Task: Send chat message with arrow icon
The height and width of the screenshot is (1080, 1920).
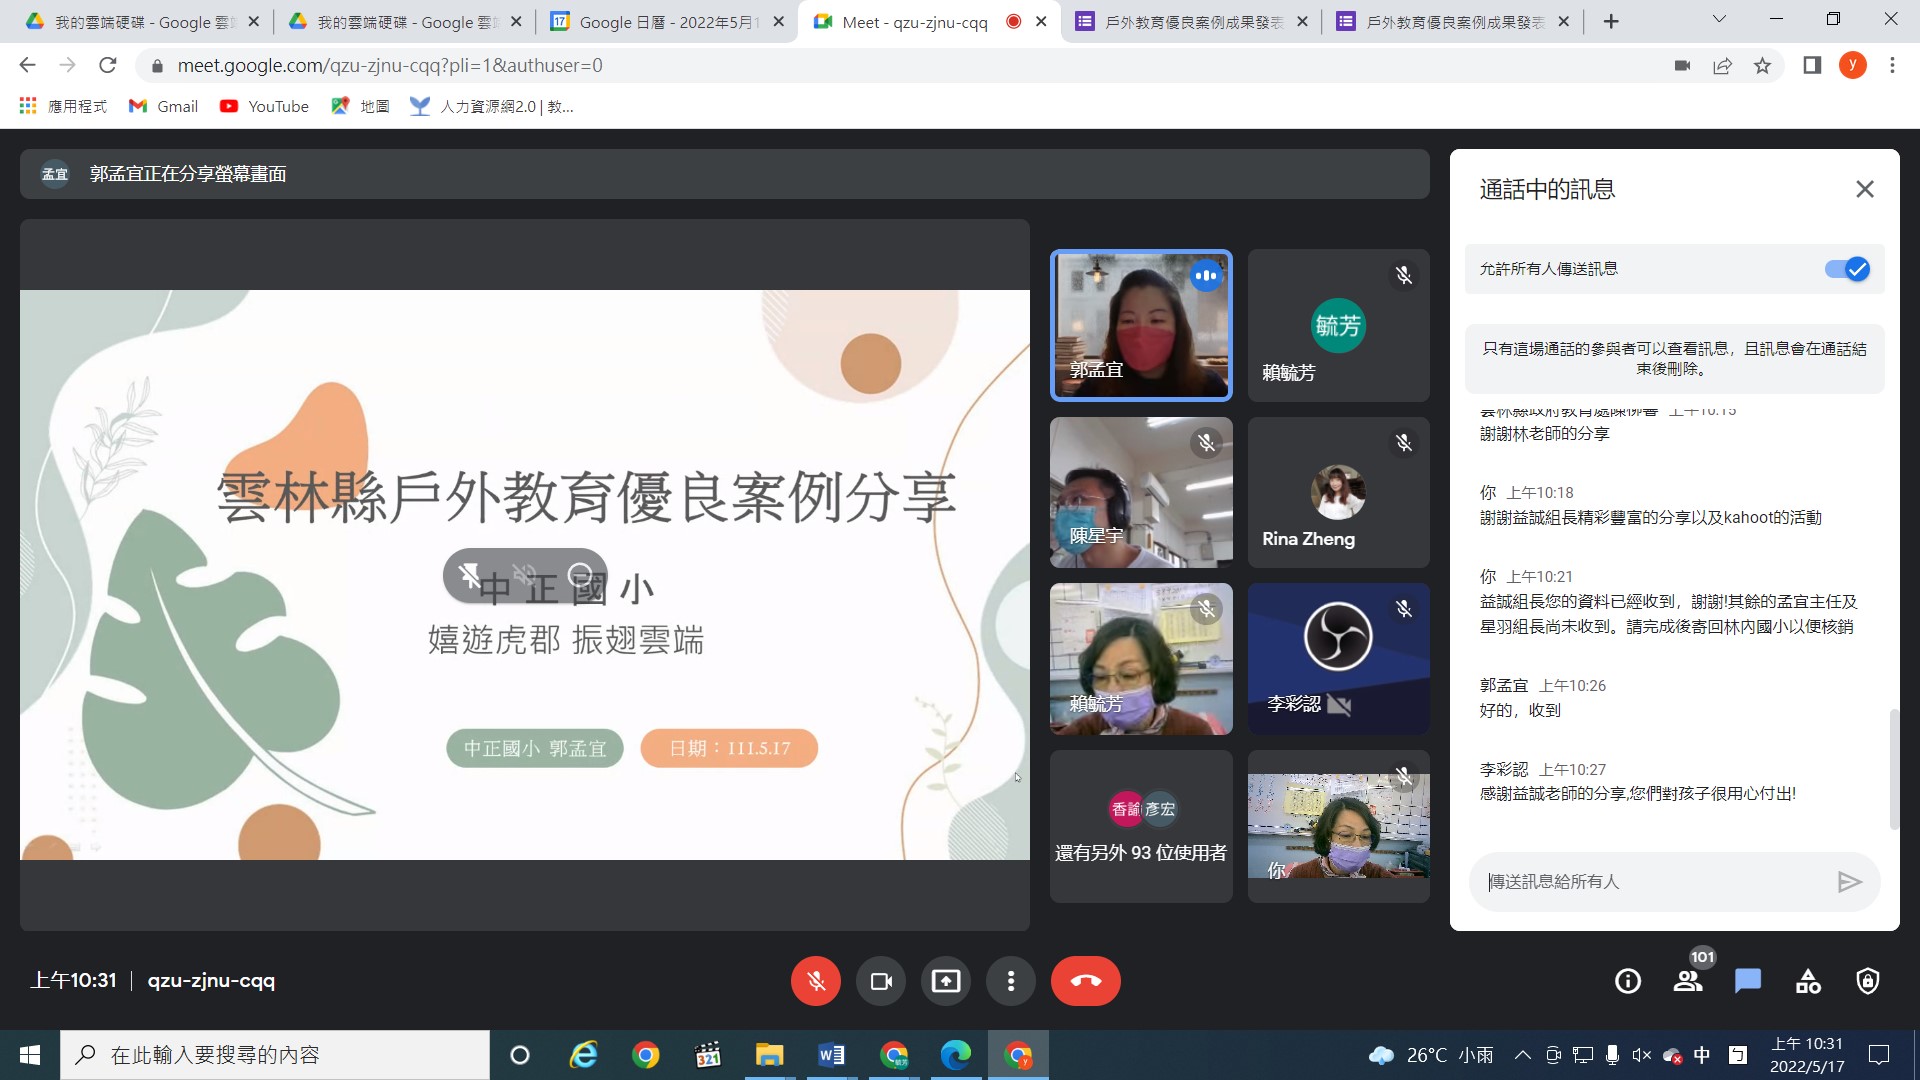Action: pyautogui.click(x=1849, y=881)
